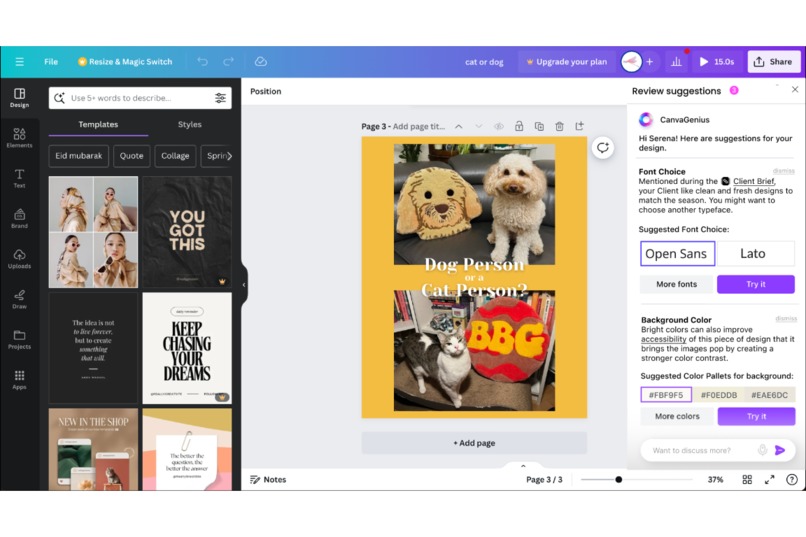The height and width of the screenshot is (537, 806).
Task: Move page up with the chevron
Action: (459, 126)
